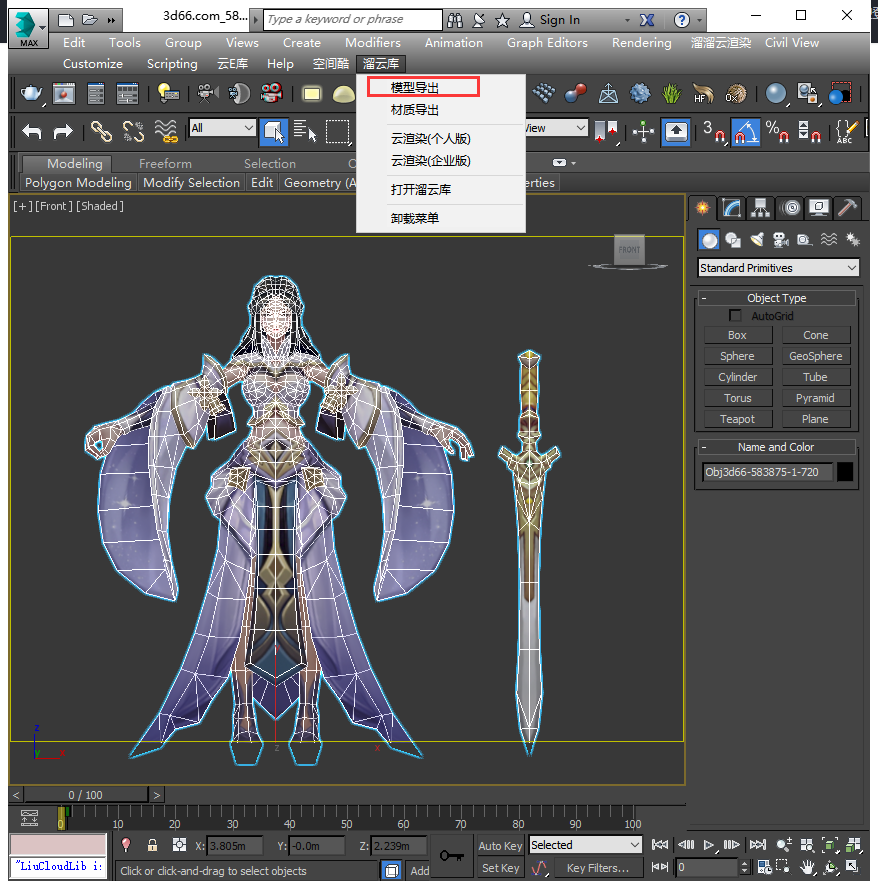Select Helpers category icon

(804, 240)
